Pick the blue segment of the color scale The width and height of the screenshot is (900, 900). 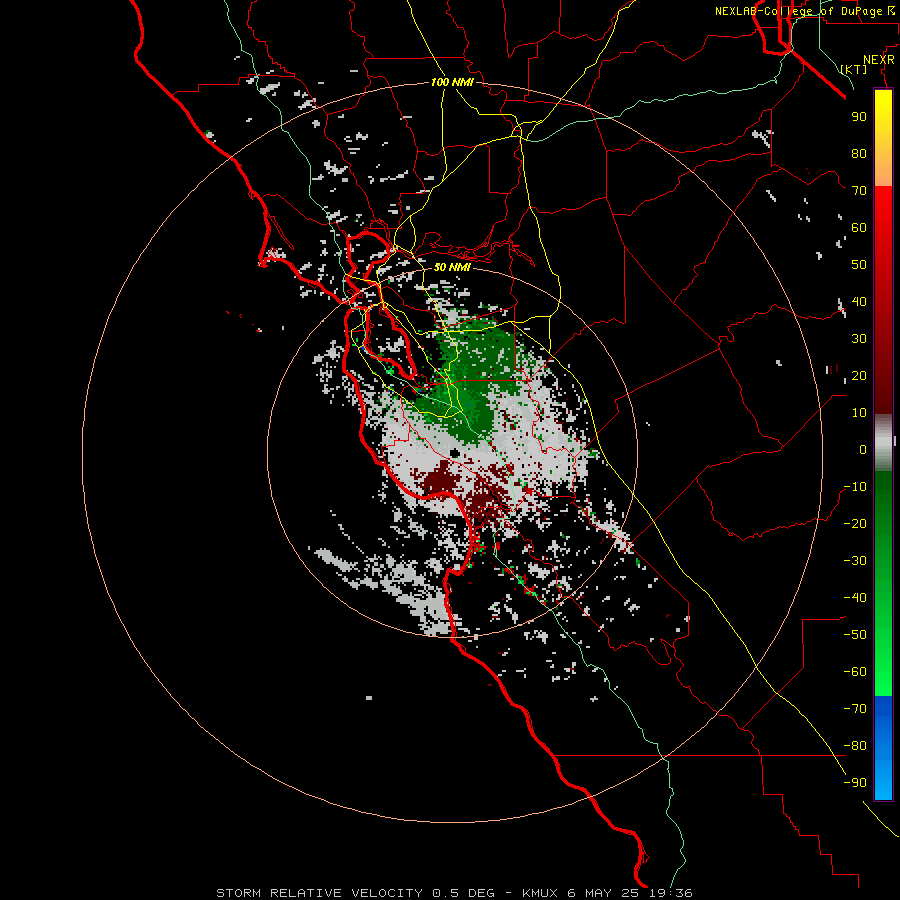pos(883,748)
